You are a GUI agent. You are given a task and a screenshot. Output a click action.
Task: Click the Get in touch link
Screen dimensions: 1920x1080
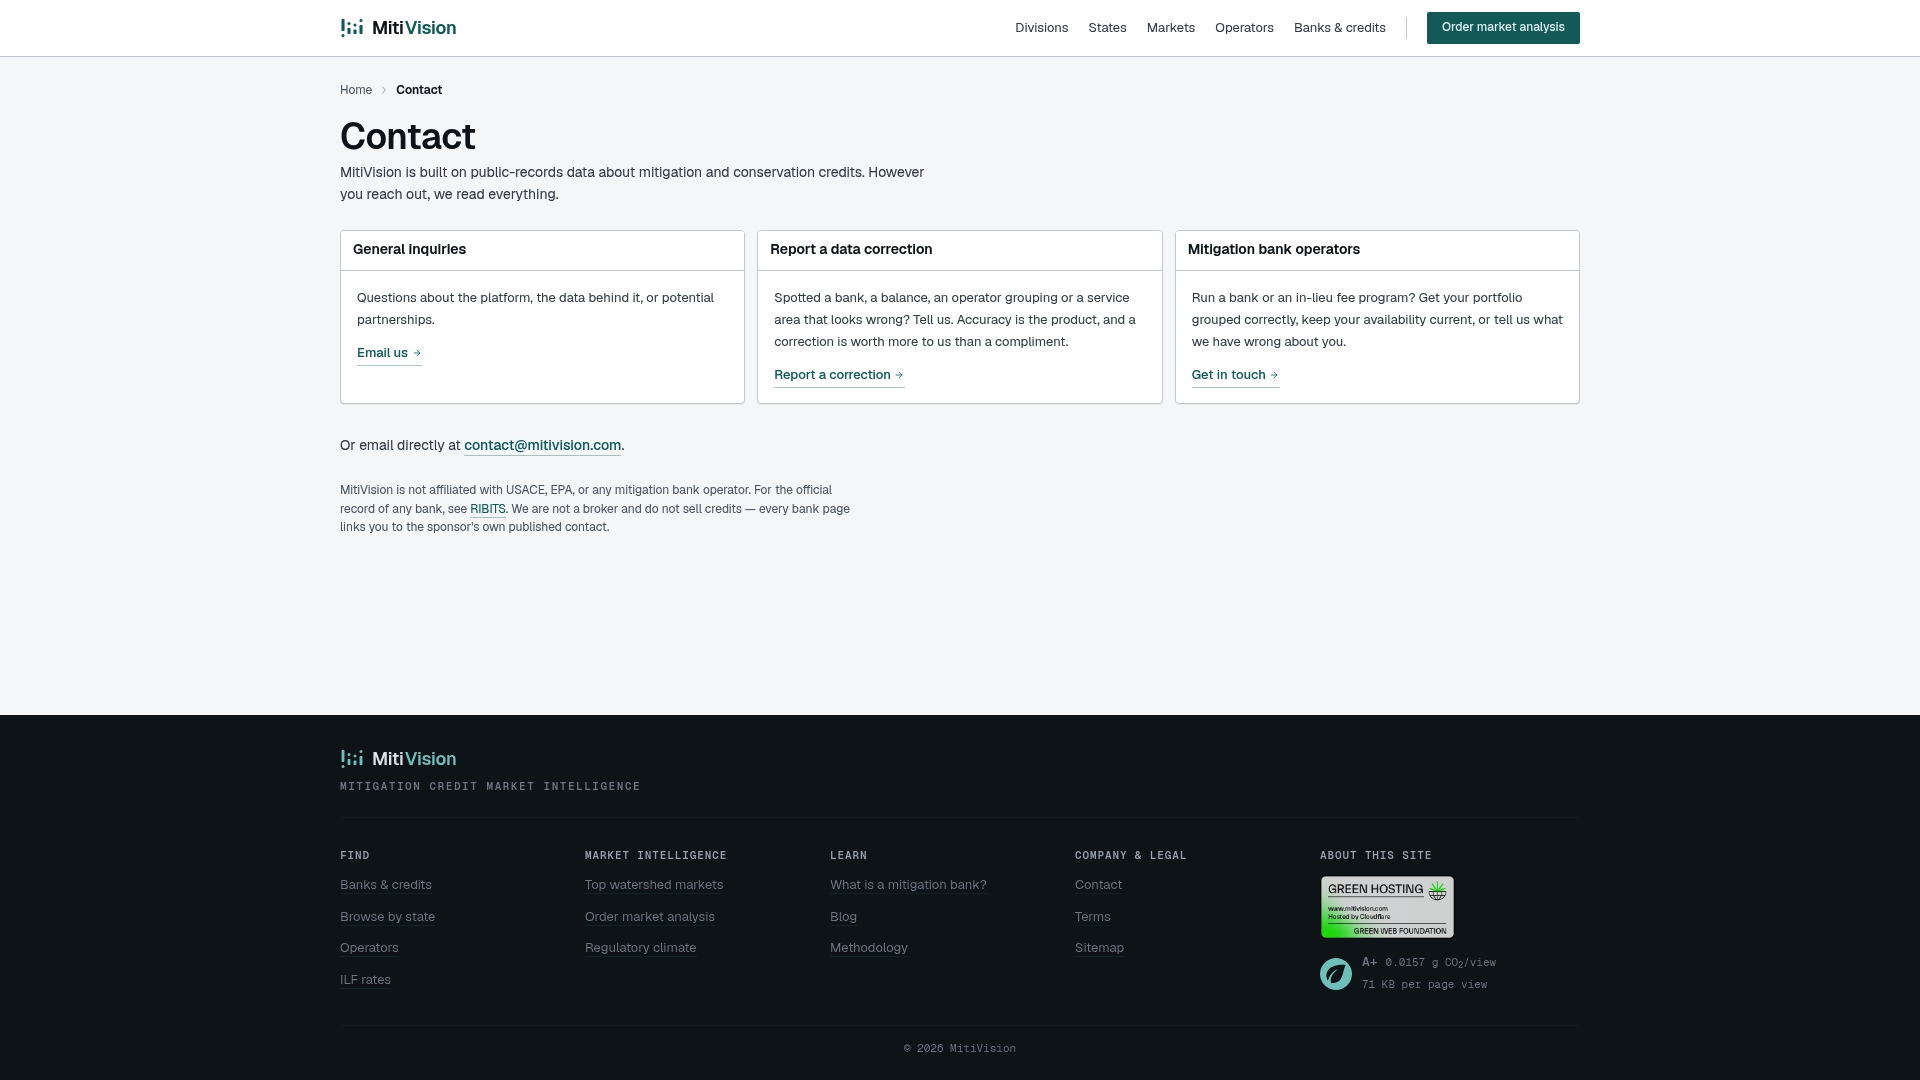coord(1235,375)
